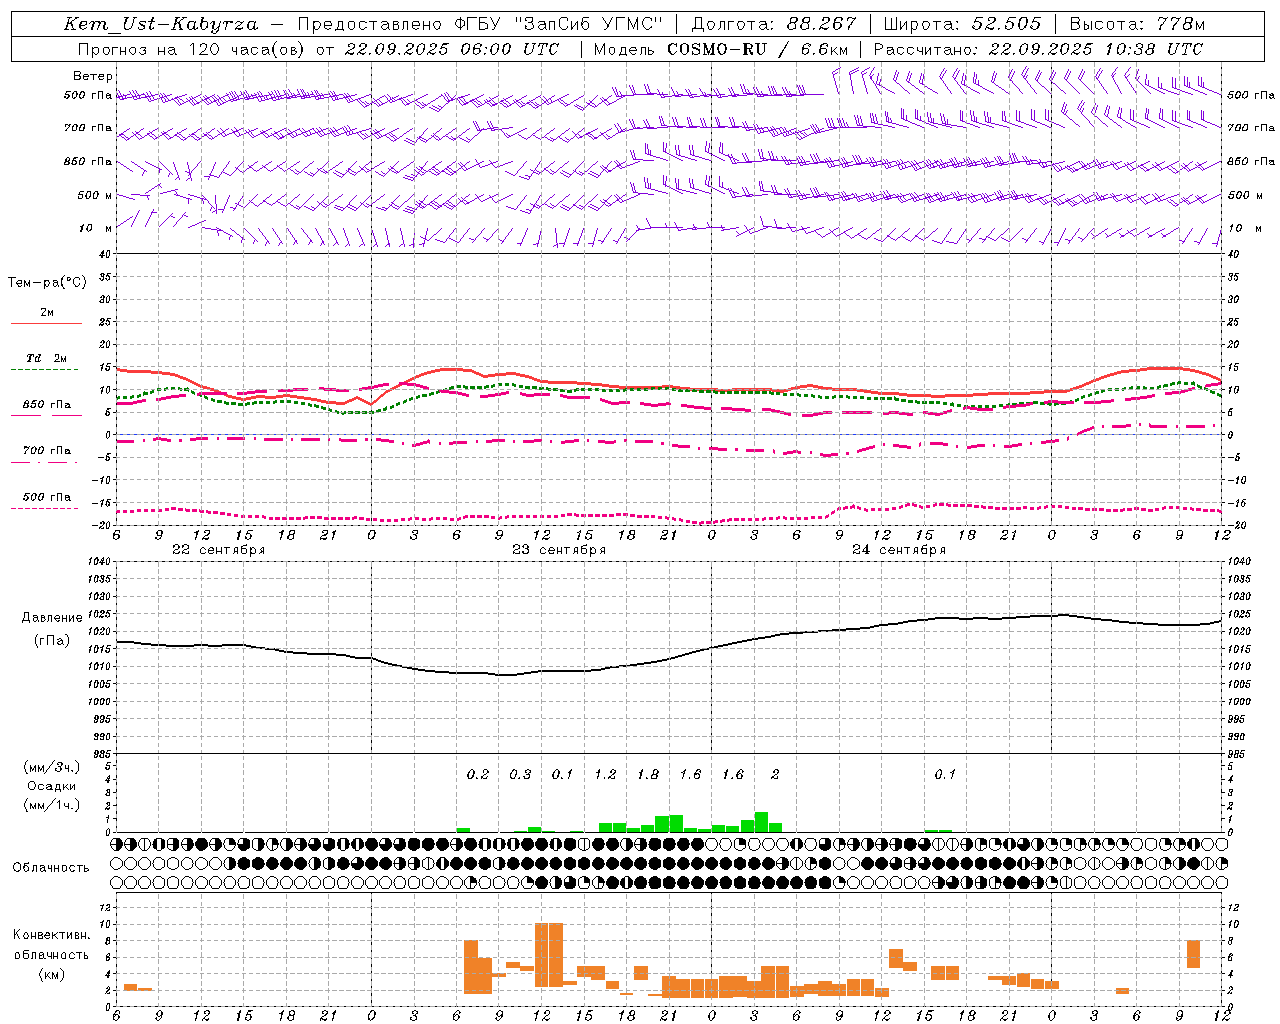Viewport: 1280px width, 1024px height.
Task: Click the Прогноз на 120 часа(ов) text
Action: (x=193, y=49)
